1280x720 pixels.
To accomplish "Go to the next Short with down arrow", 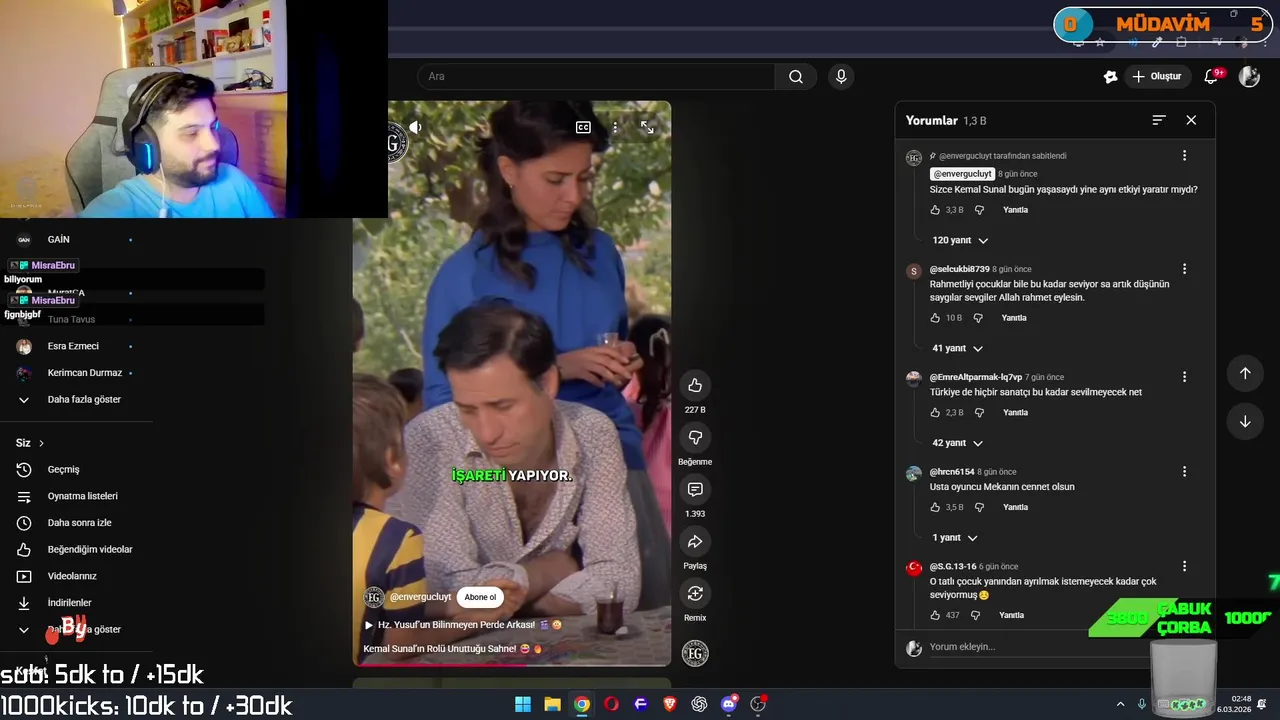I will point(1245,421).
